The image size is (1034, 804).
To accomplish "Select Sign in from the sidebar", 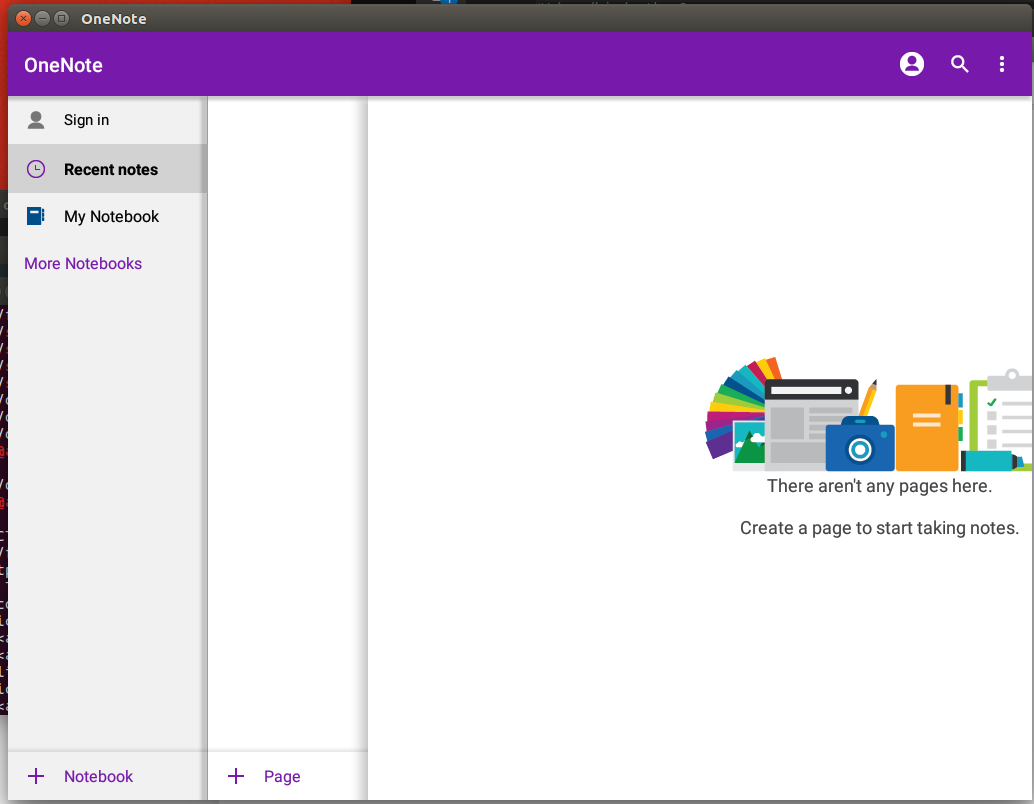I will [x=107, y=120].
